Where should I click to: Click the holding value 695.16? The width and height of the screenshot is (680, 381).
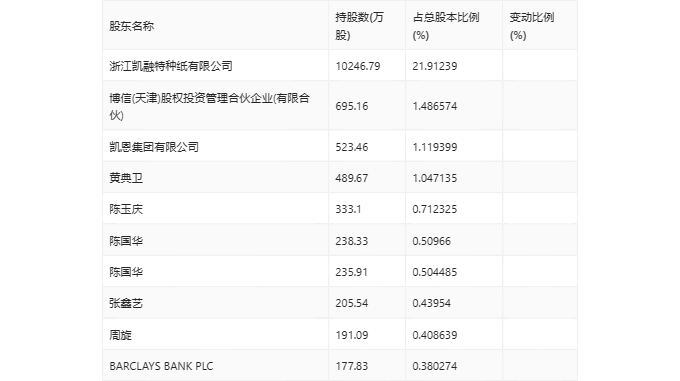tap(352, 106)
